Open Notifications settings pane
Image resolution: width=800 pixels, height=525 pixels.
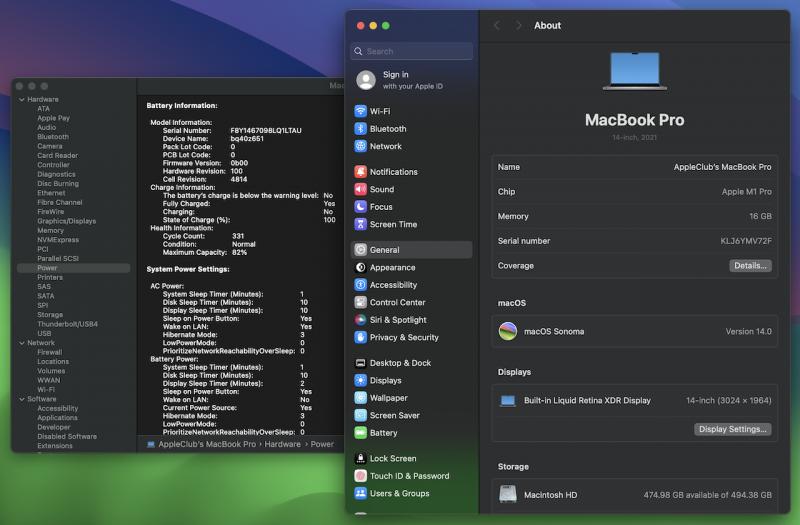point(393,172)
